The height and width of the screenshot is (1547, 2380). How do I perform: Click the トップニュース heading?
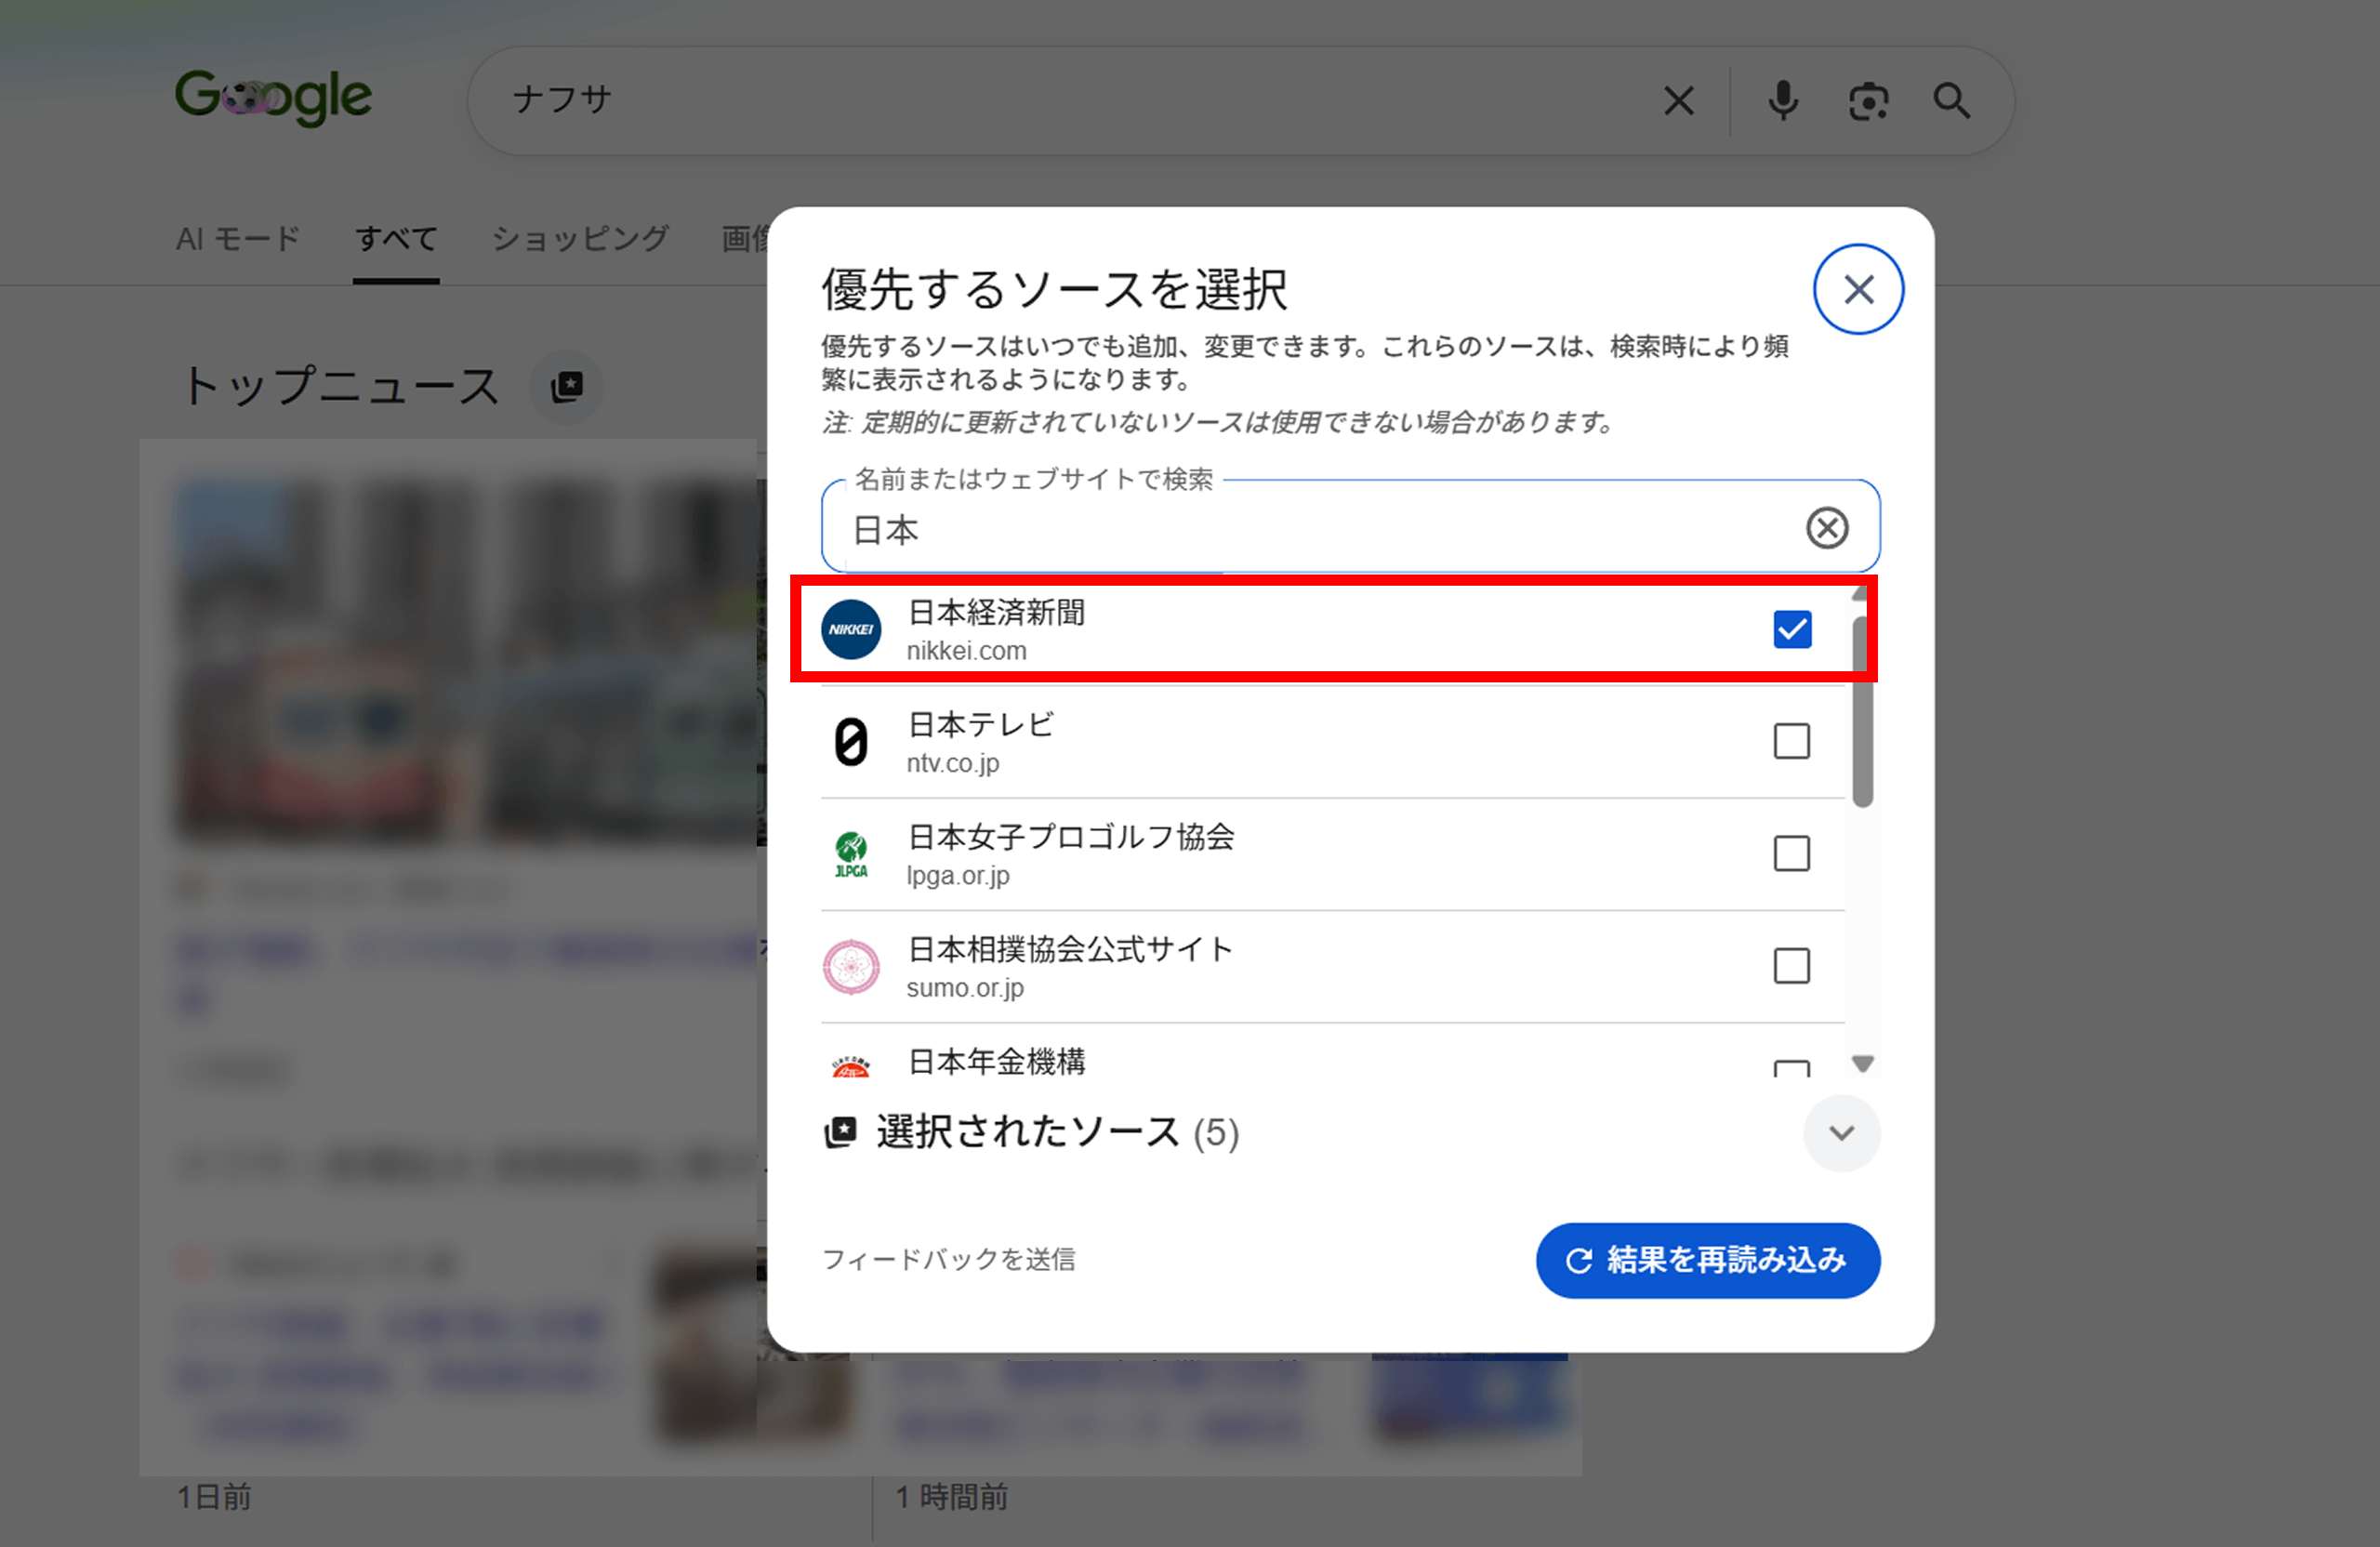[340, 386]
